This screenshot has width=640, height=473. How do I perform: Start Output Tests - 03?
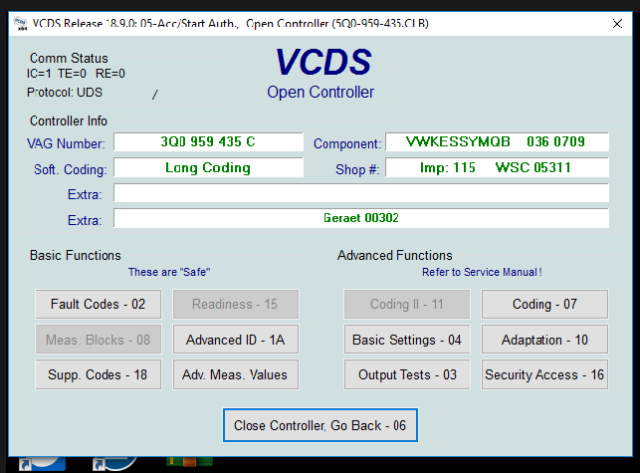click(407, 375)
